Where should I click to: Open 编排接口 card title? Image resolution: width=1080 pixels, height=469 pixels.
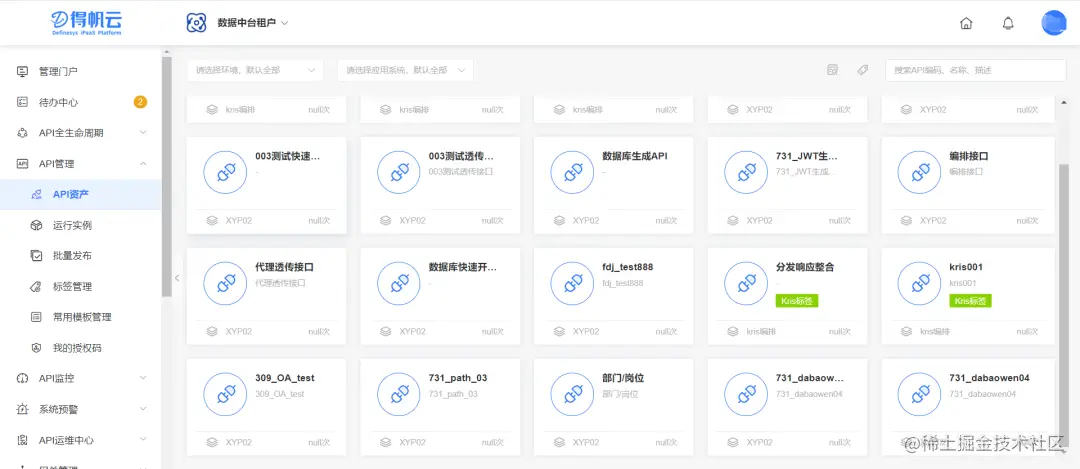point(968,156)
